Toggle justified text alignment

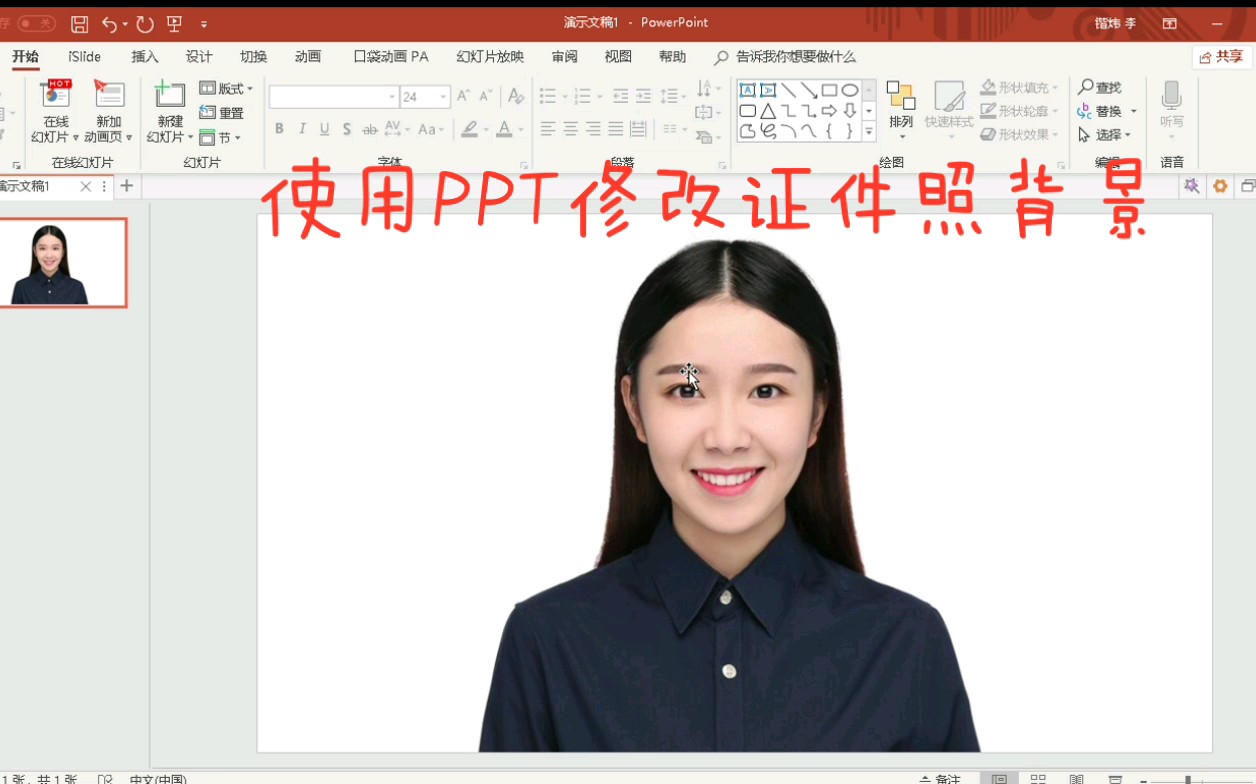pyautogui.click(x=614, y=129)
